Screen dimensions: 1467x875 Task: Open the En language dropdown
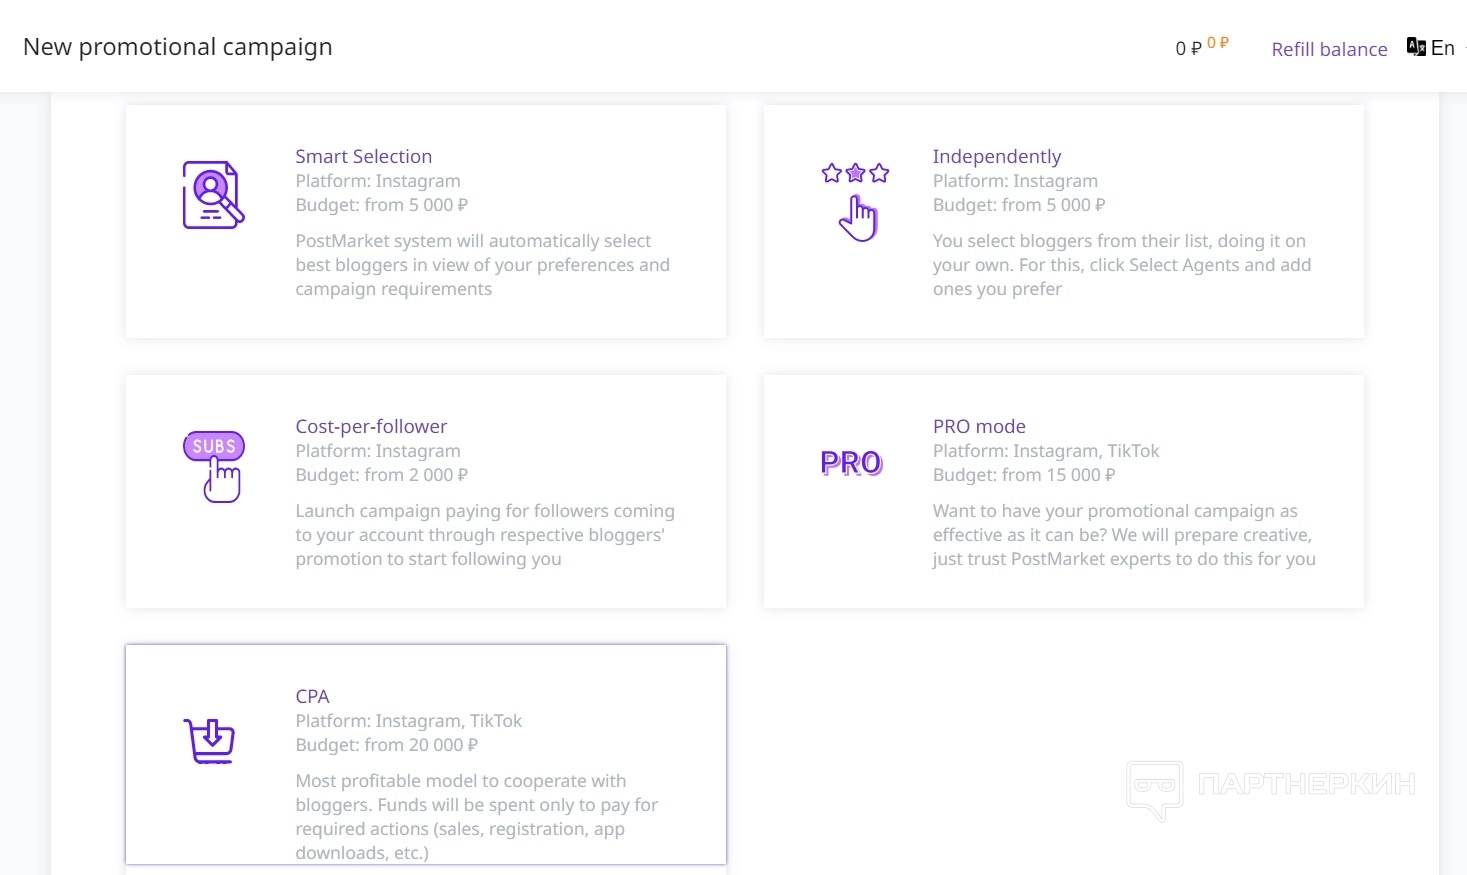(x=1443, y=48)
